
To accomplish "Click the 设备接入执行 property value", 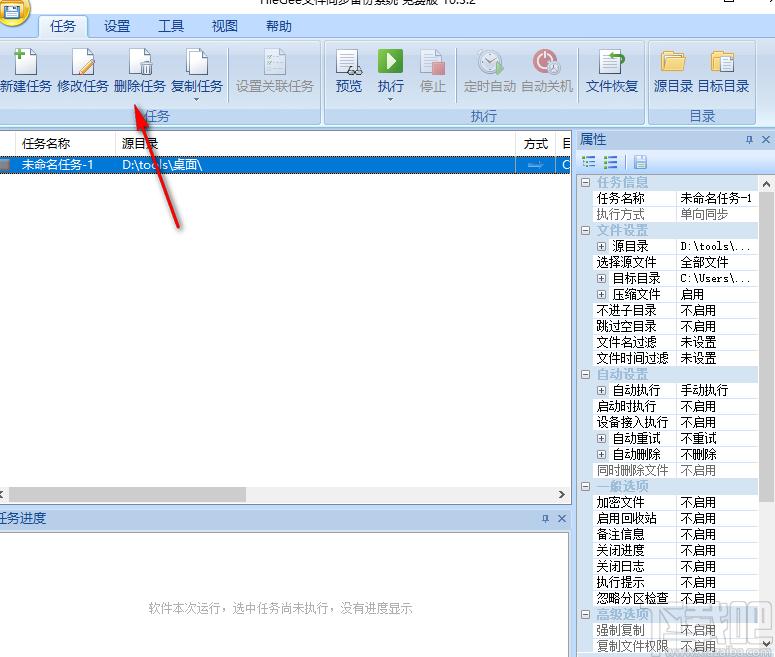I will 716,422.
